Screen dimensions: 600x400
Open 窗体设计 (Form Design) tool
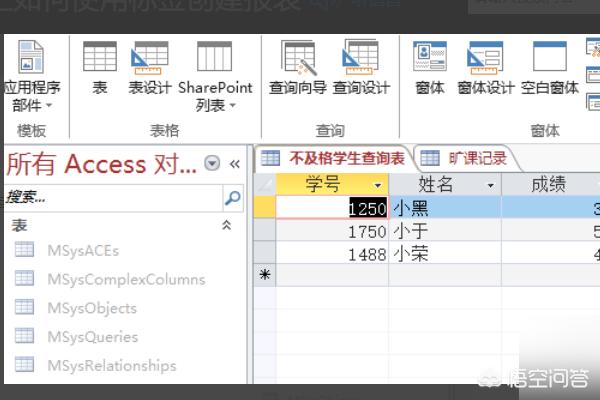point(485,68)
